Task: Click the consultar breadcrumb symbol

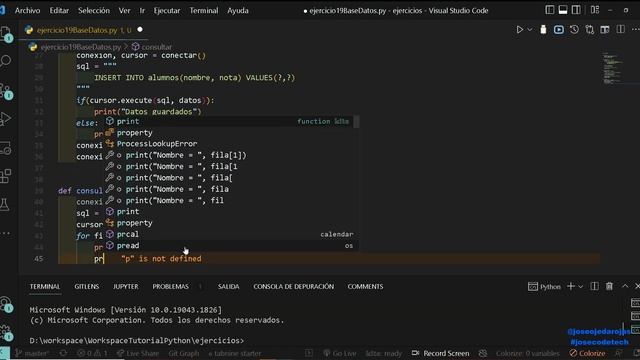Action: point(157,47)
